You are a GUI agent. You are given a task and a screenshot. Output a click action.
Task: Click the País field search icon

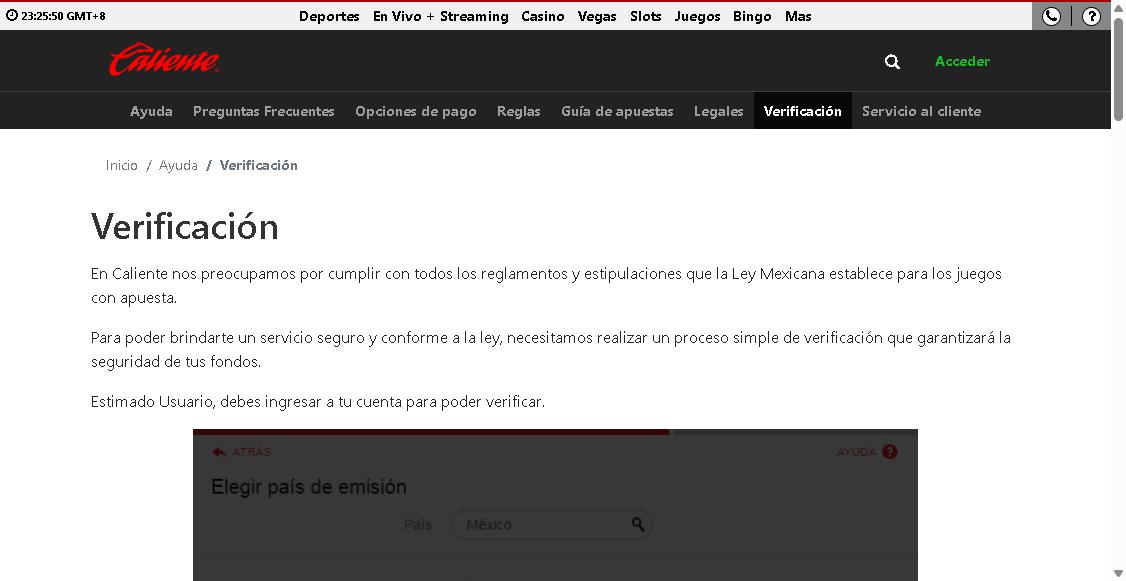tap(638, 524)
